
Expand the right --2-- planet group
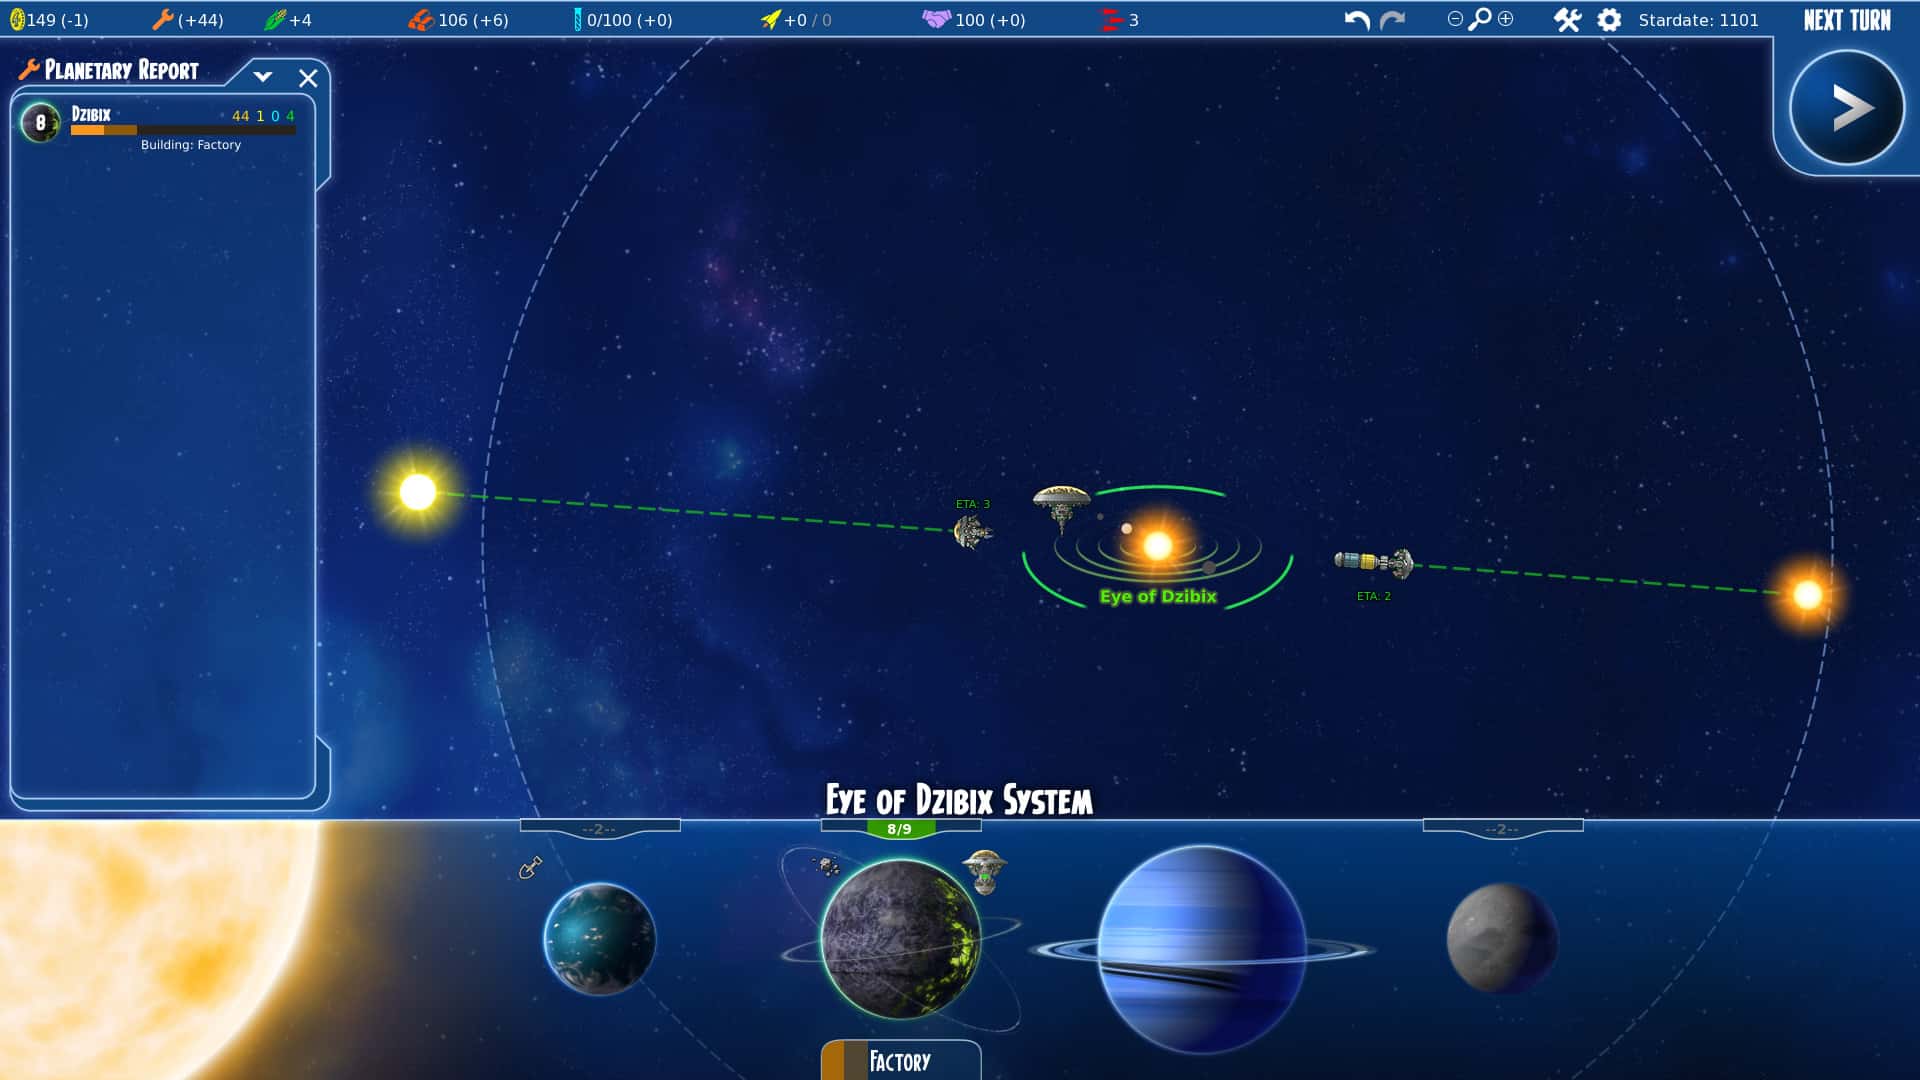1501,827
